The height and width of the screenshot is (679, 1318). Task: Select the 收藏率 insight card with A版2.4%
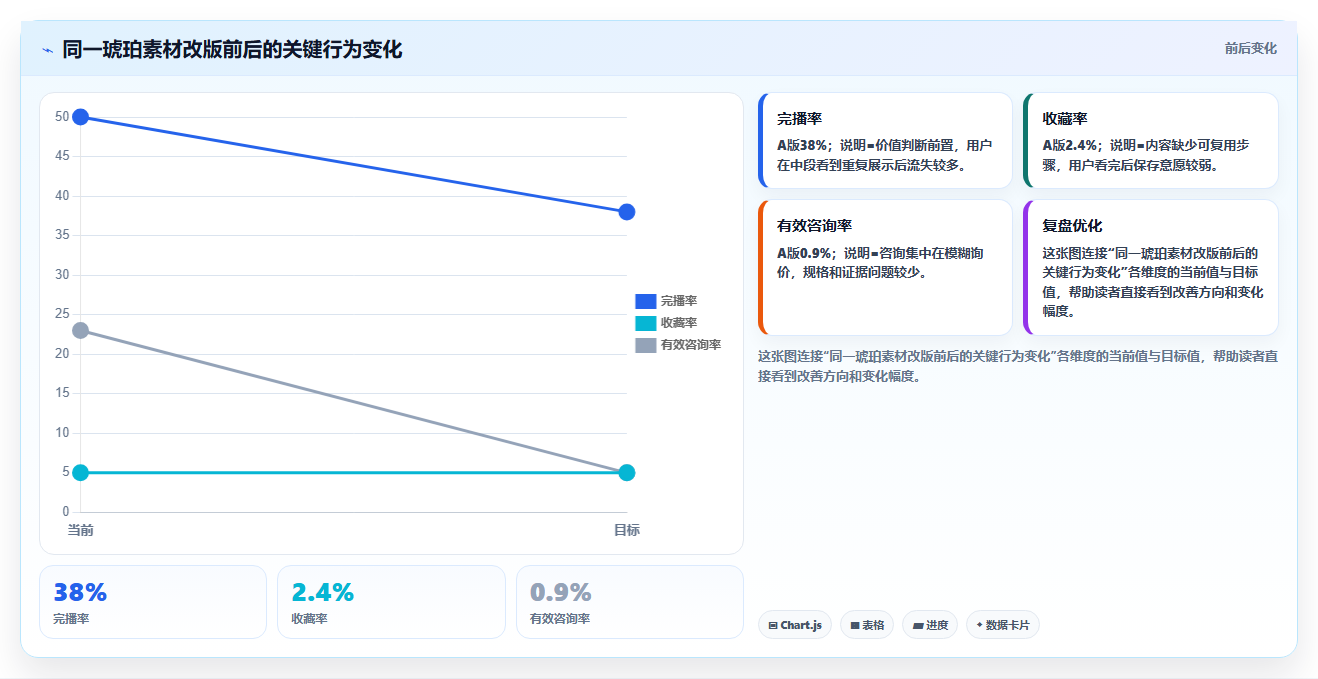click(1151, 141)
